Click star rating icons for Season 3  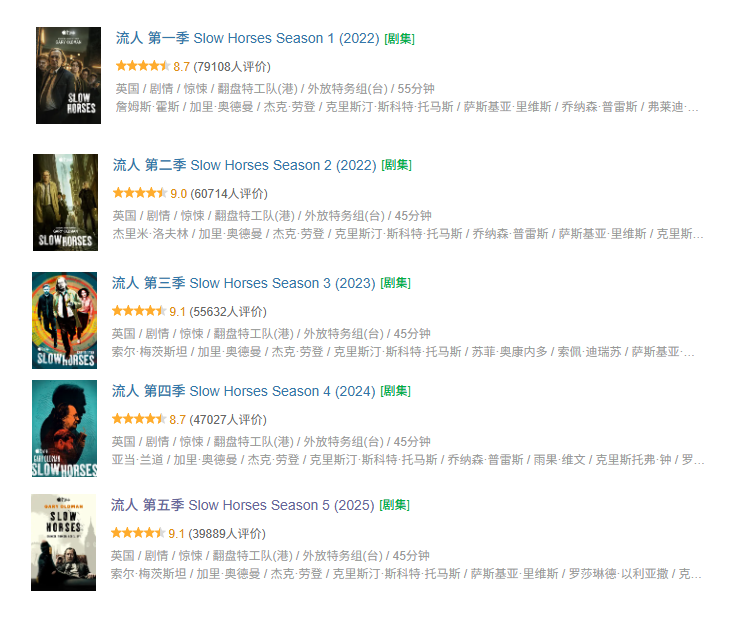(139, 311)
